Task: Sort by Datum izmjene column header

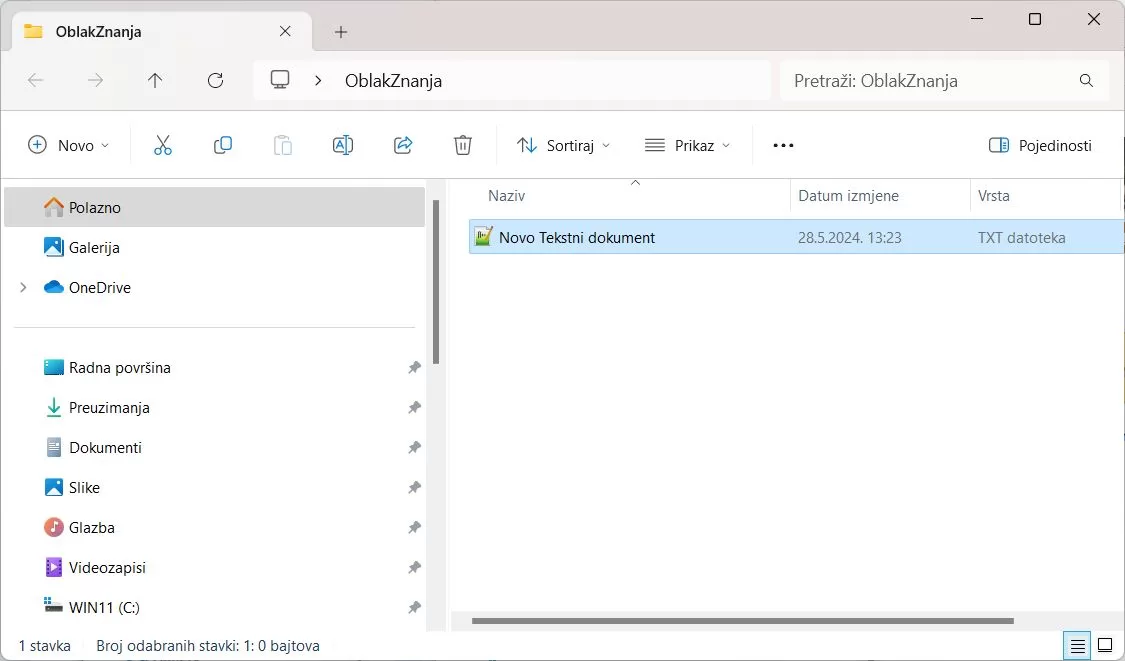Action: [x=848, y=196]
